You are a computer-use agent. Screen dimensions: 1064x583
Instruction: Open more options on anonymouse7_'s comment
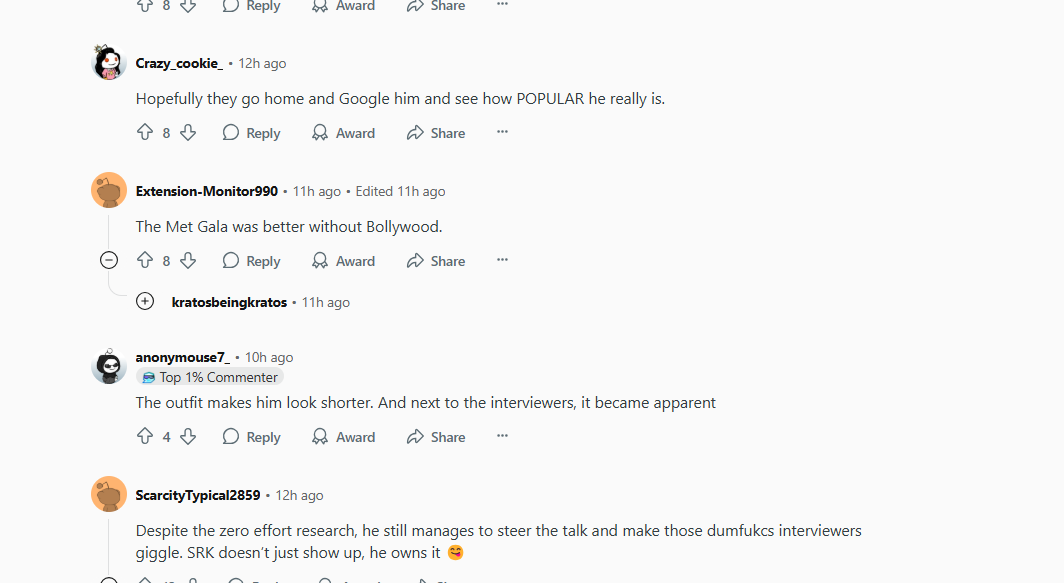pyautogui.click(x=502, y=436)
